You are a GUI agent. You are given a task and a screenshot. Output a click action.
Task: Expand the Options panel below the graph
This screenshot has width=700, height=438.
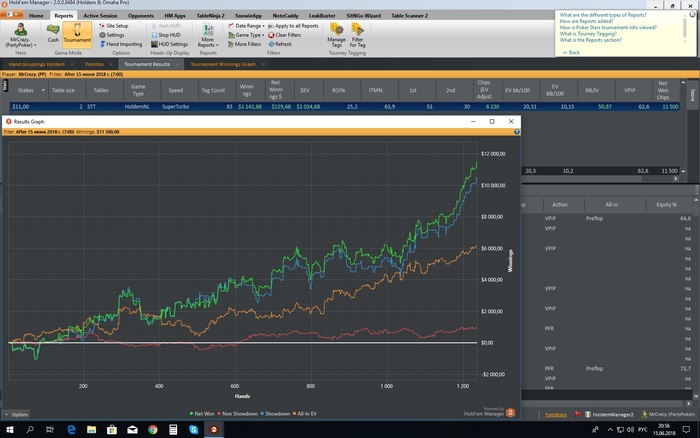pyautogui.click(x=16, y=414)
